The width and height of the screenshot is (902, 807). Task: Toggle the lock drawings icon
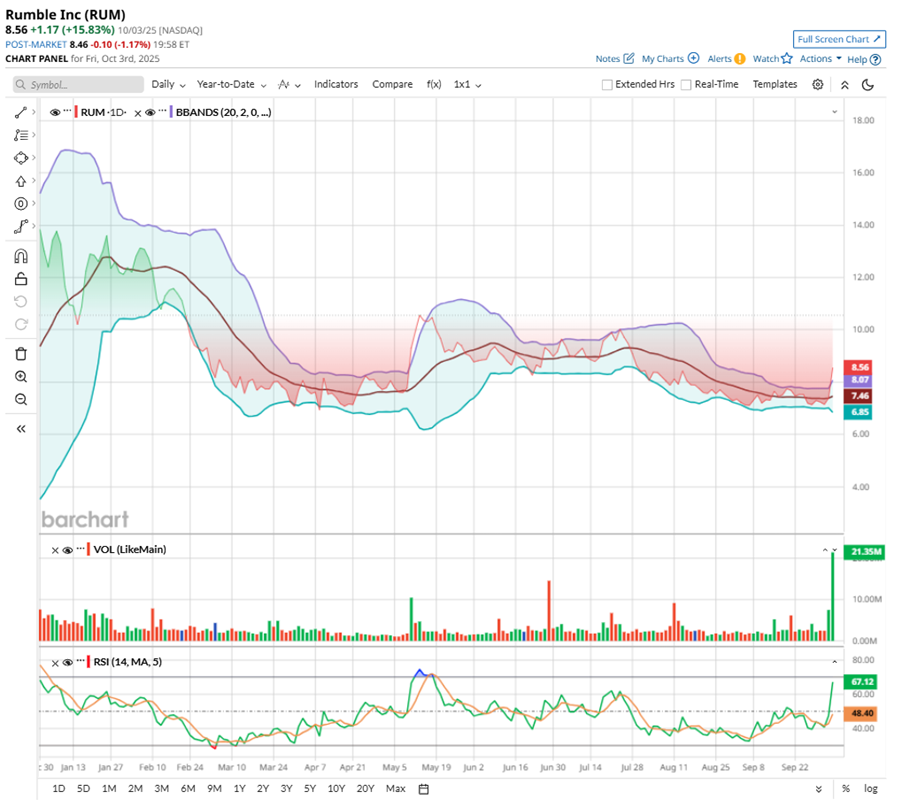(x=21, y=279)
